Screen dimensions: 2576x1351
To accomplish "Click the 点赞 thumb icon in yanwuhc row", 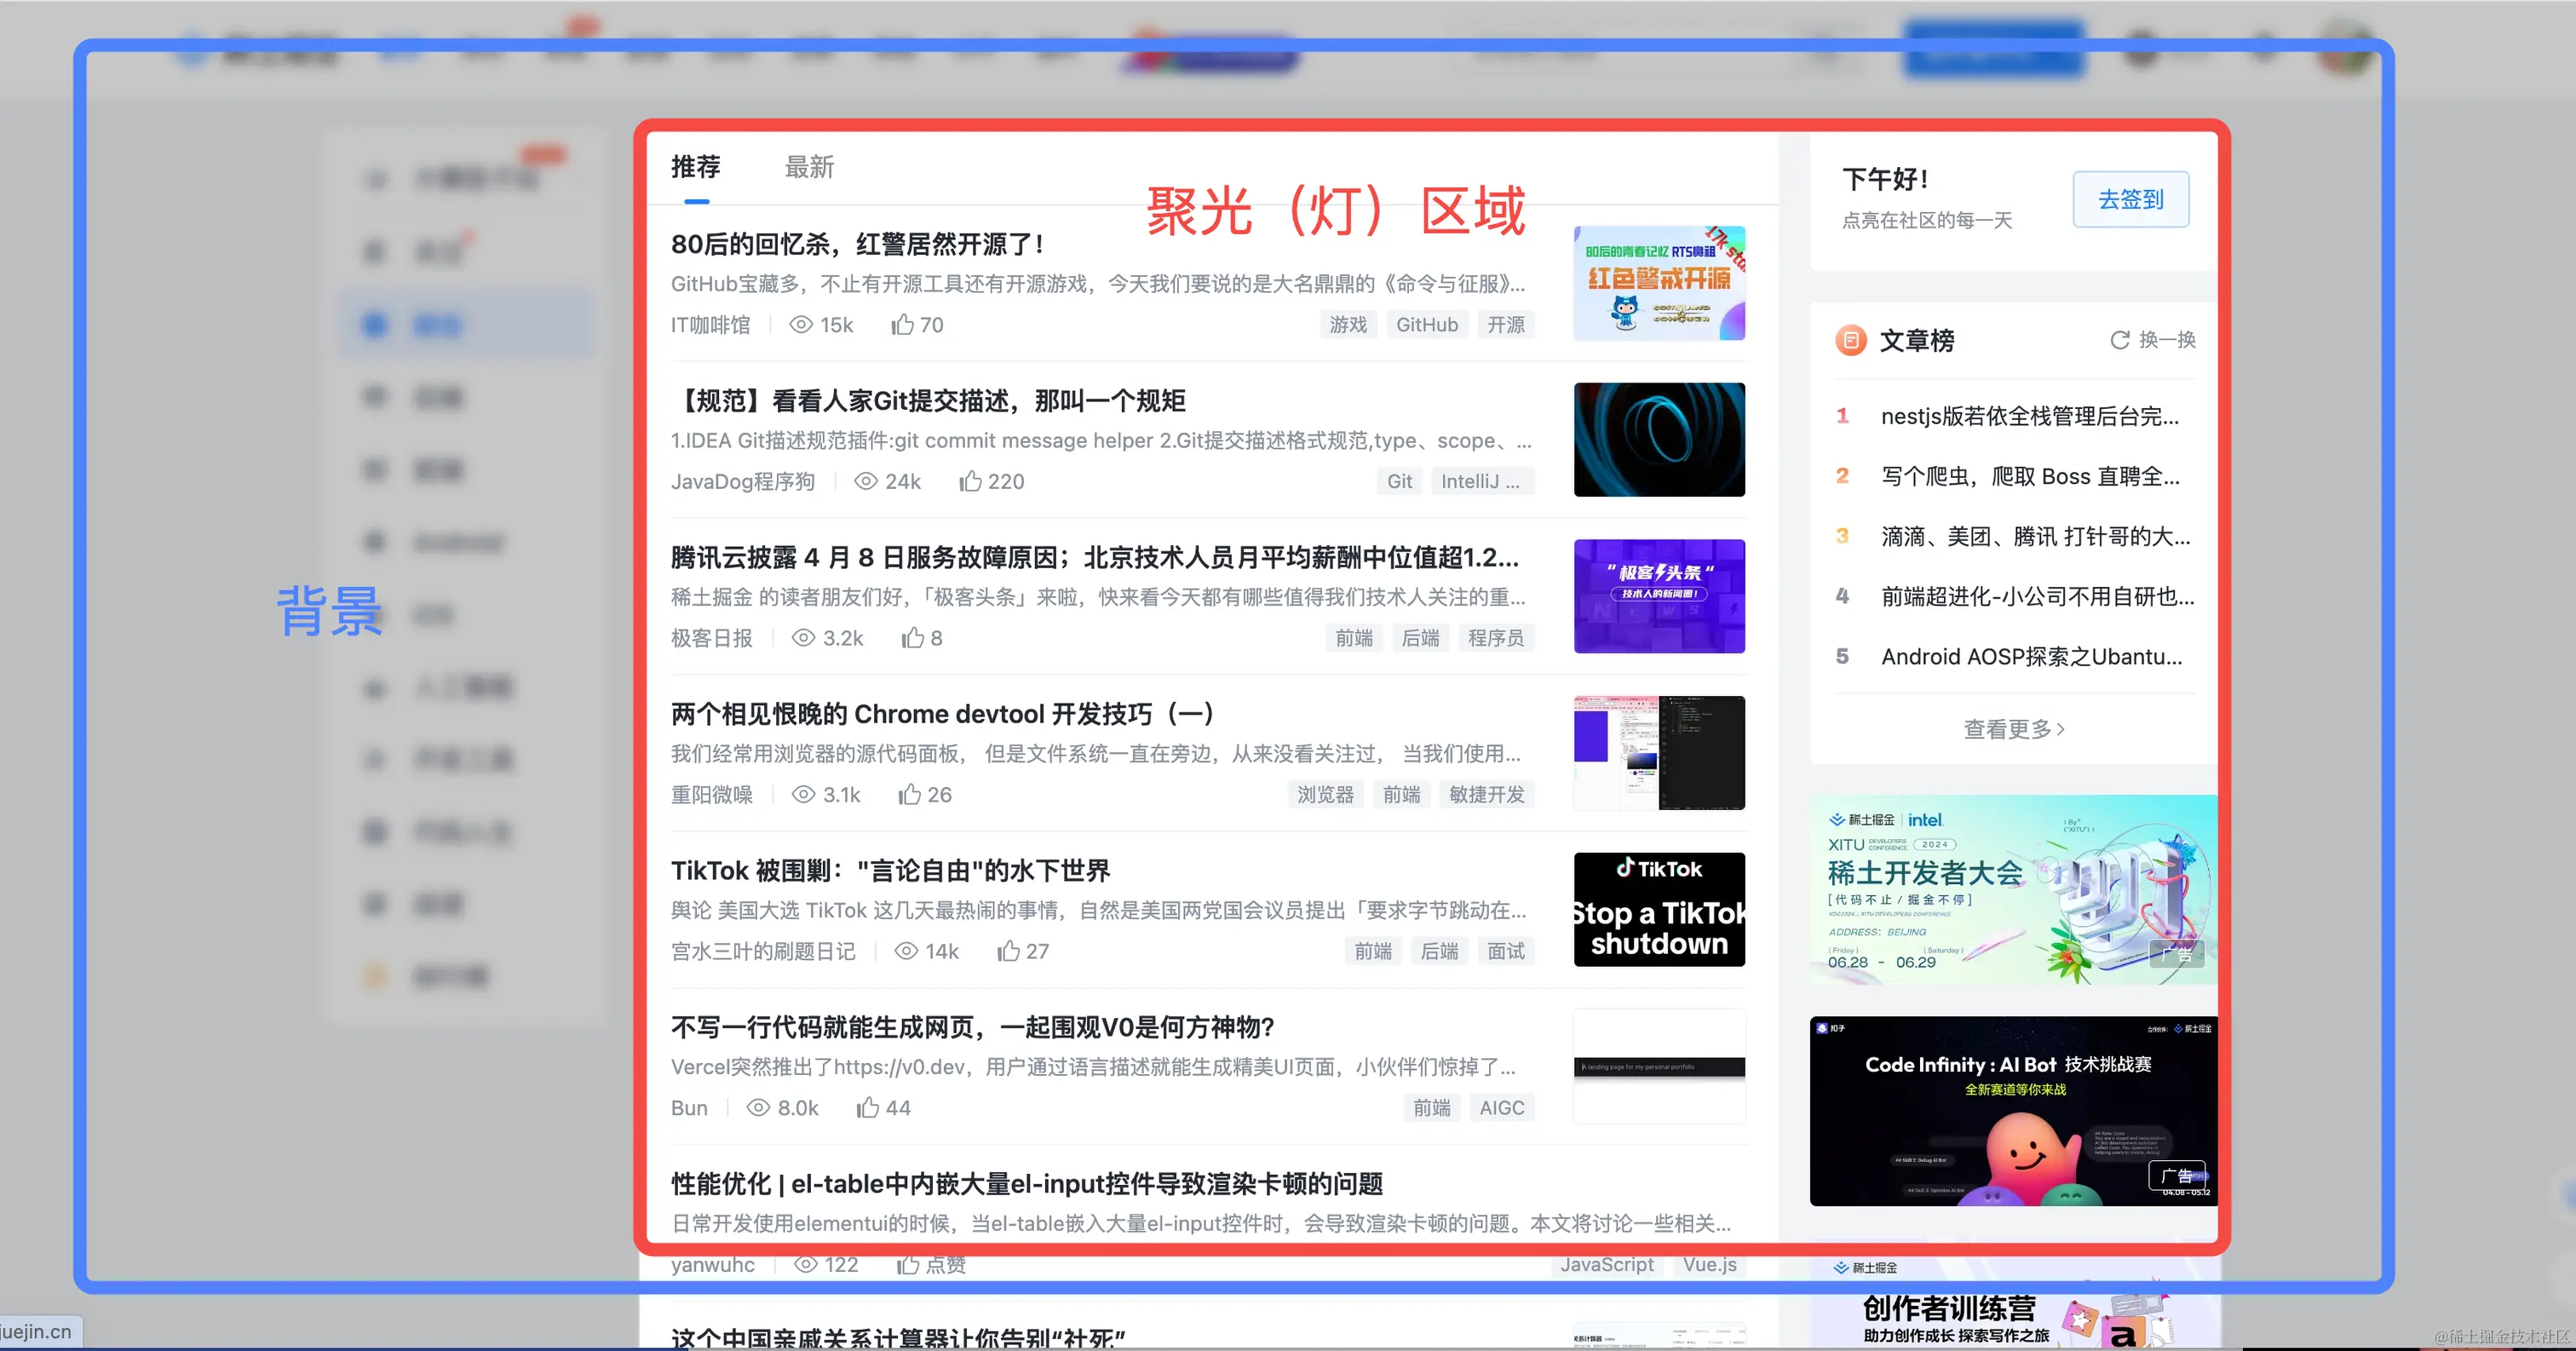I will coord(907,1265).
